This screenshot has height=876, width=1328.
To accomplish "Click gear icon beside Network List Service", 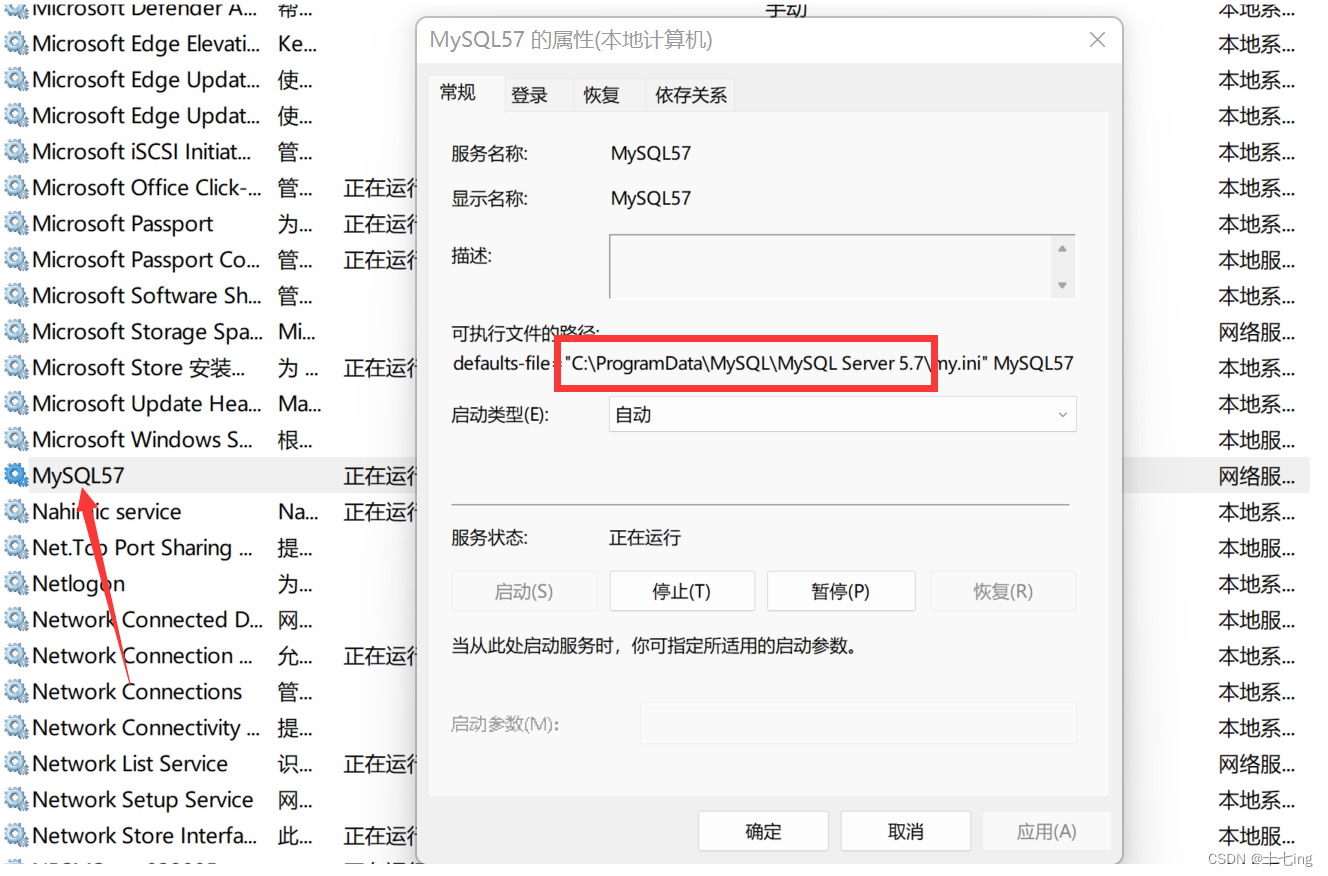I will point(16,764).
